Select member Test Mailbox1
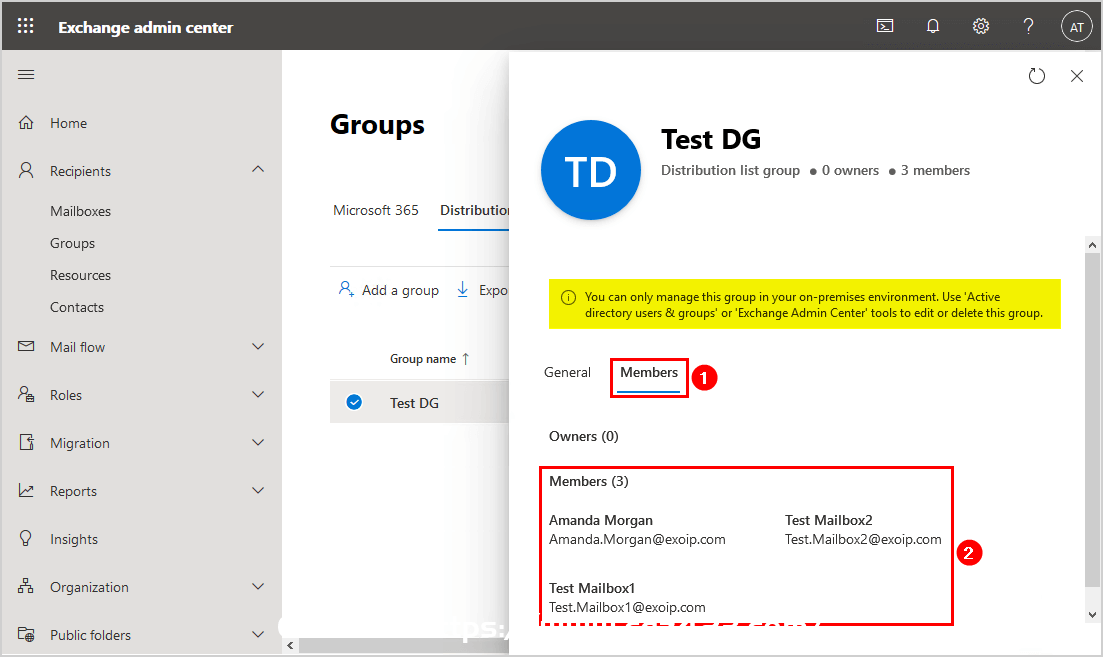This screenshot has height=657, width=1103. (x=592, y=588)
